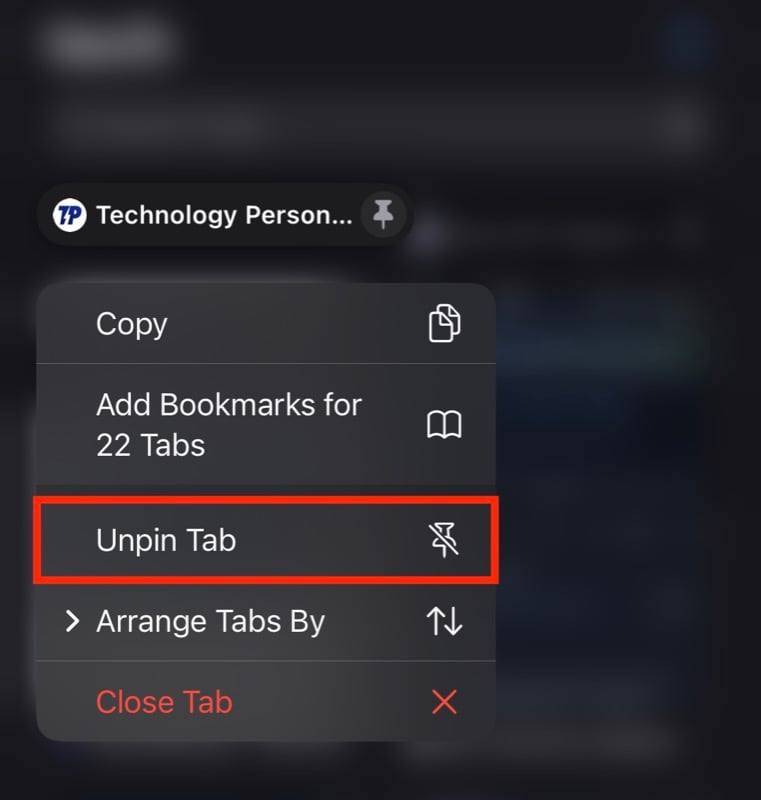Viewport: 761px width, 800px height.
Task: Expand the chevron beside Arrange Tabs By
Action: point(72,621)
